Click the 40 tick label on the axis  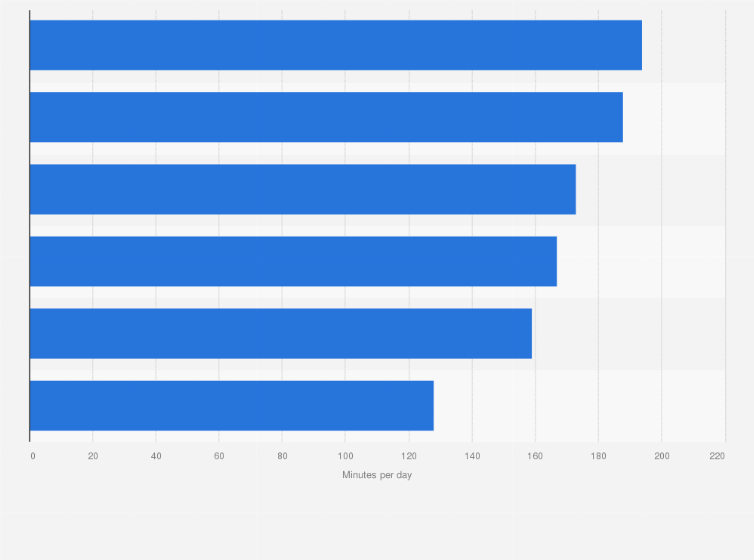coord(156,456)
